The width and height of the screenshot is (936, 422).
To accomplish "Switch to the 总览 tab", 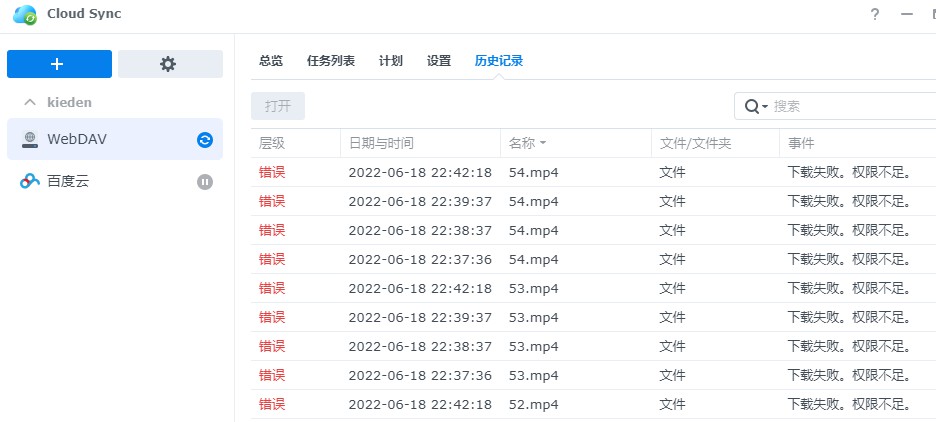I will click(x=271, y=61).
